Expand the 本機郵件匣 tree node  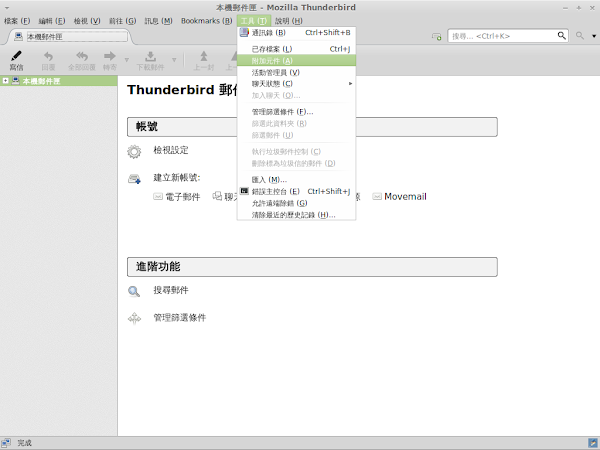point(5,81)
